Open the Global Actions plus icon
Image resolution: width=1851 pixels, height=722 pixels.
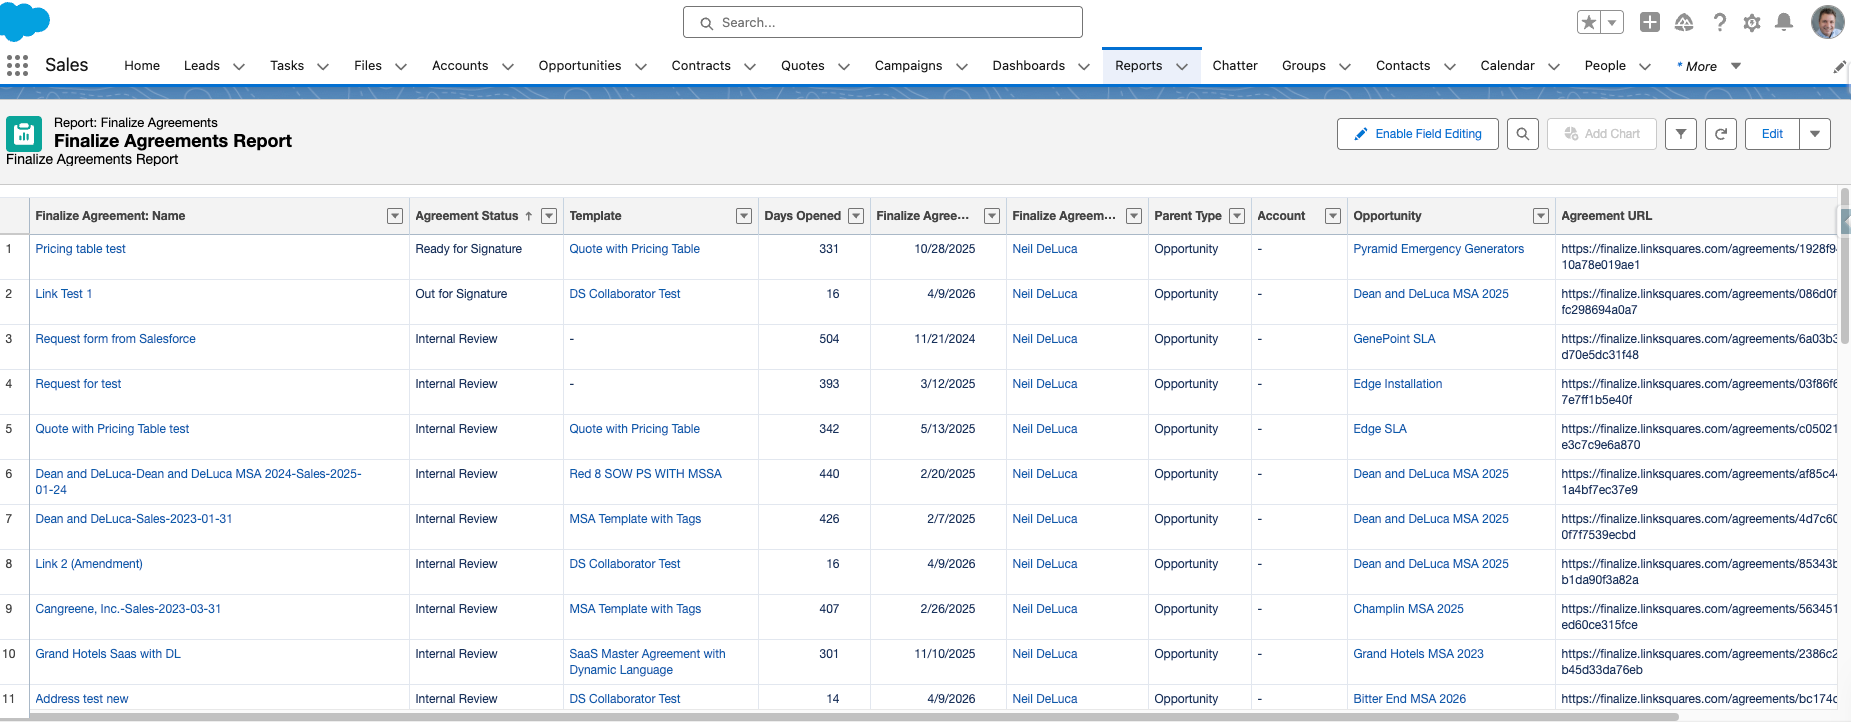[1650, 22]
